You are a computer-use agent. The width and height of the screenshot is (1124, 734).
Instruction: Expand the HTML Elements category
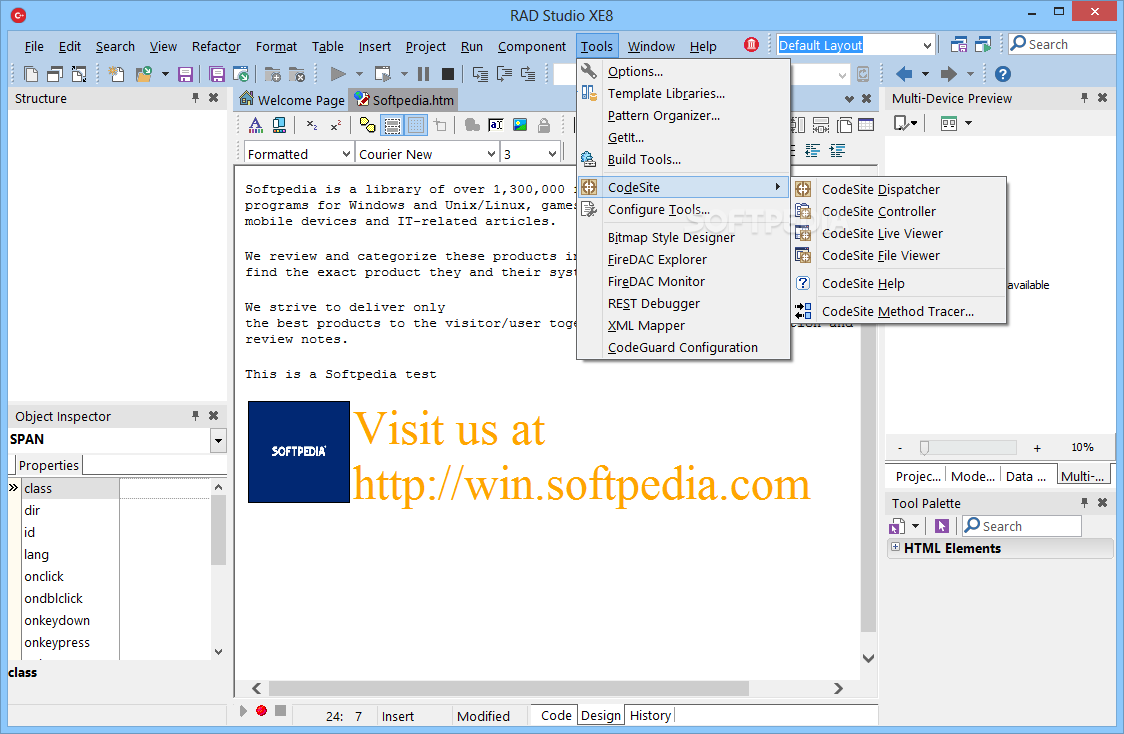(x=895, y=547)
